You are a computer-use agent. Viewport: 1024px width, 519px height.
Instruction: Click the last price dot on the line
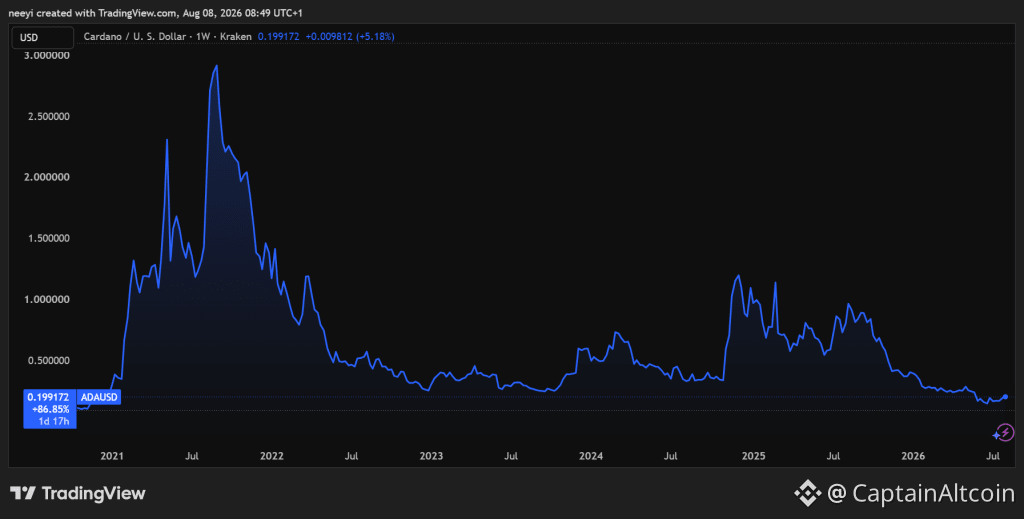point(1005,397)
